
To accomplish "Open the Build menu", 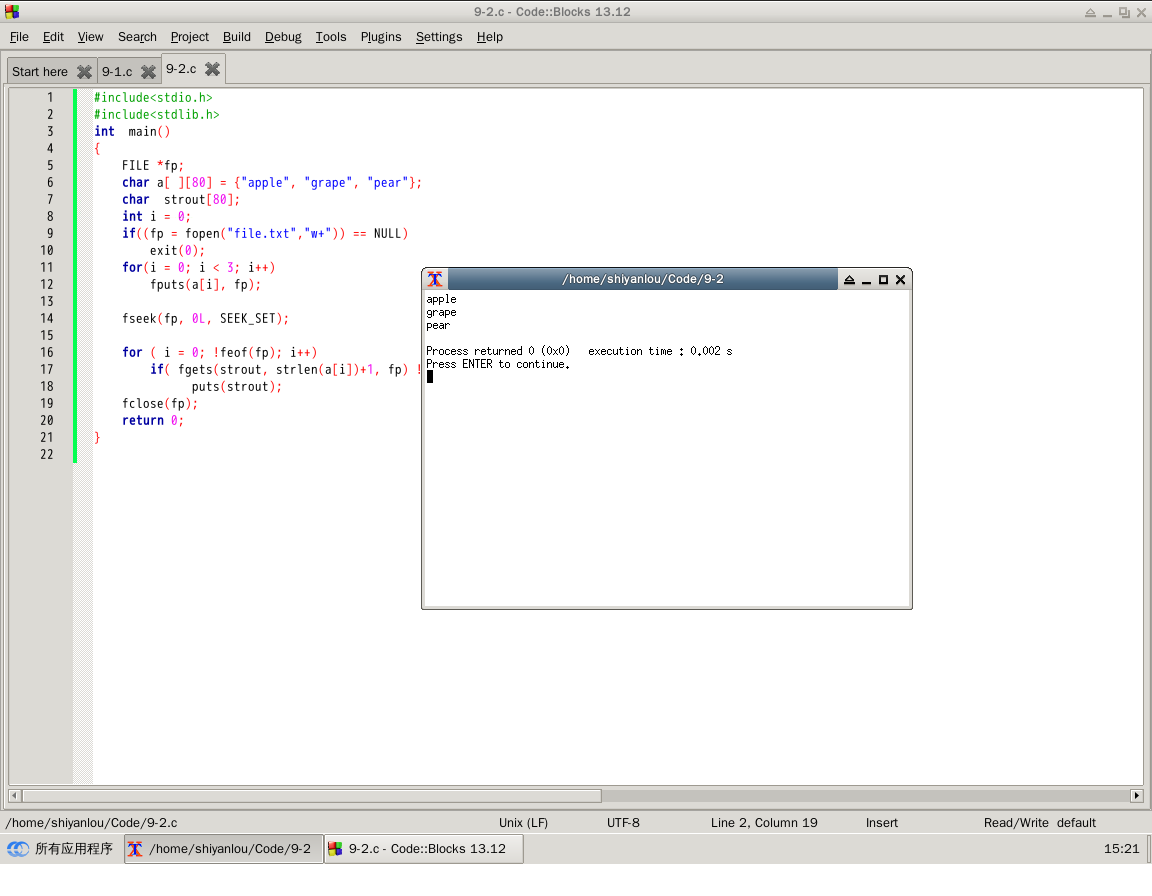I will (x=237, y=37).
